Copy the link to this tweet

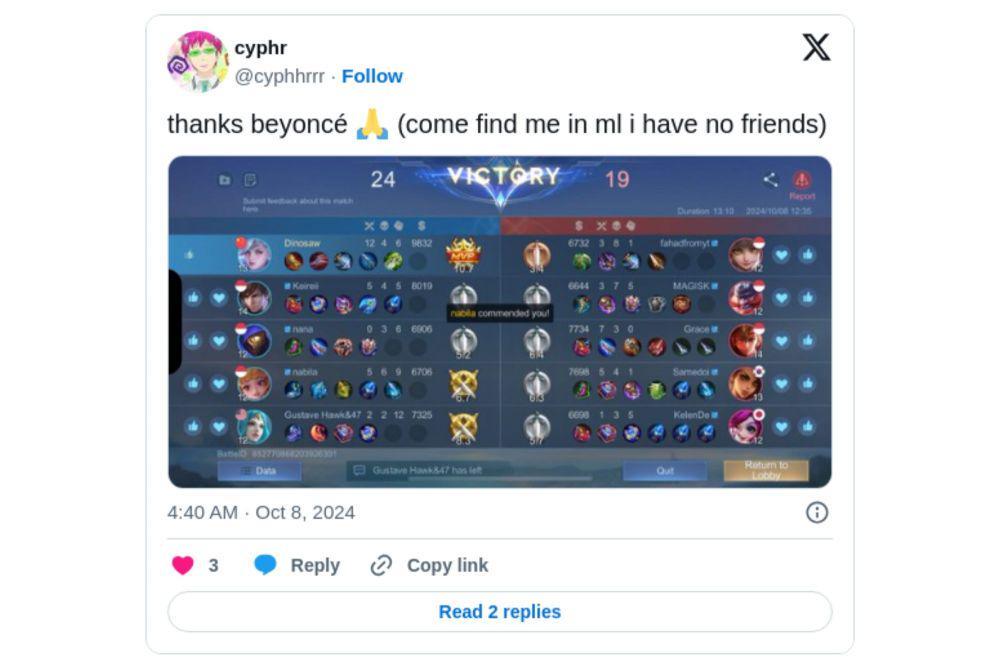point(429,565)
